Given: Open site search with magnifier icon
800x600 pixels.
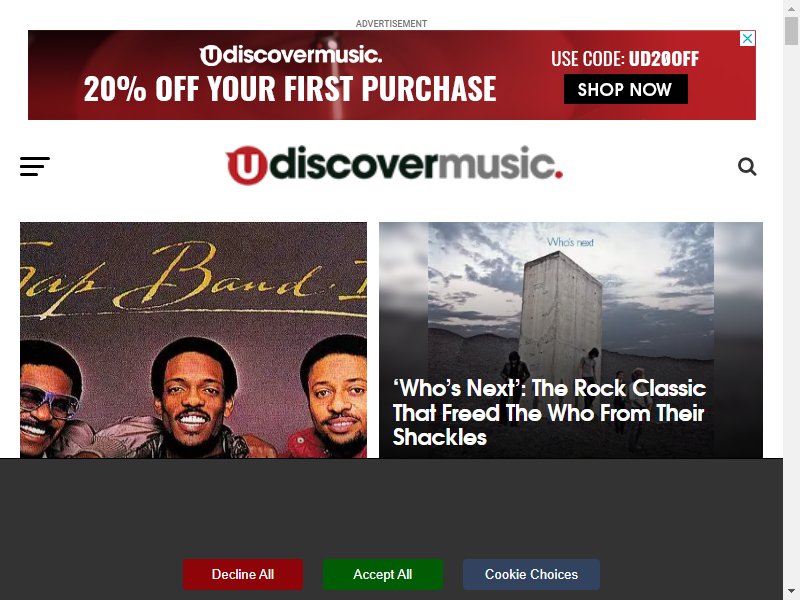Looking at the screenshot, I should click(x=747, y=166).
